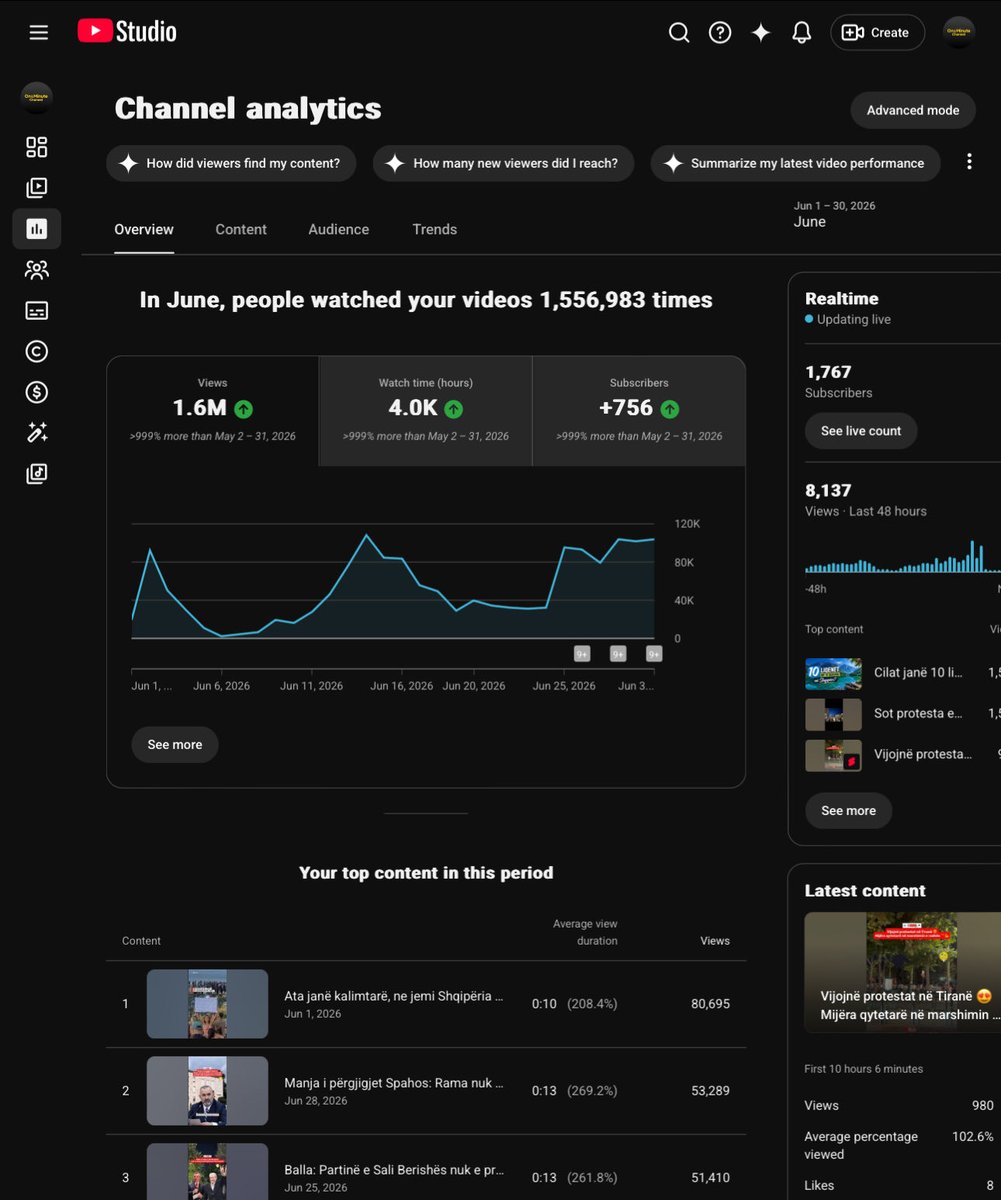Screen dimensions: 1001x1200
Task: Click the Jun 16, 2026 axis label
Action: (x=402, y=686)
